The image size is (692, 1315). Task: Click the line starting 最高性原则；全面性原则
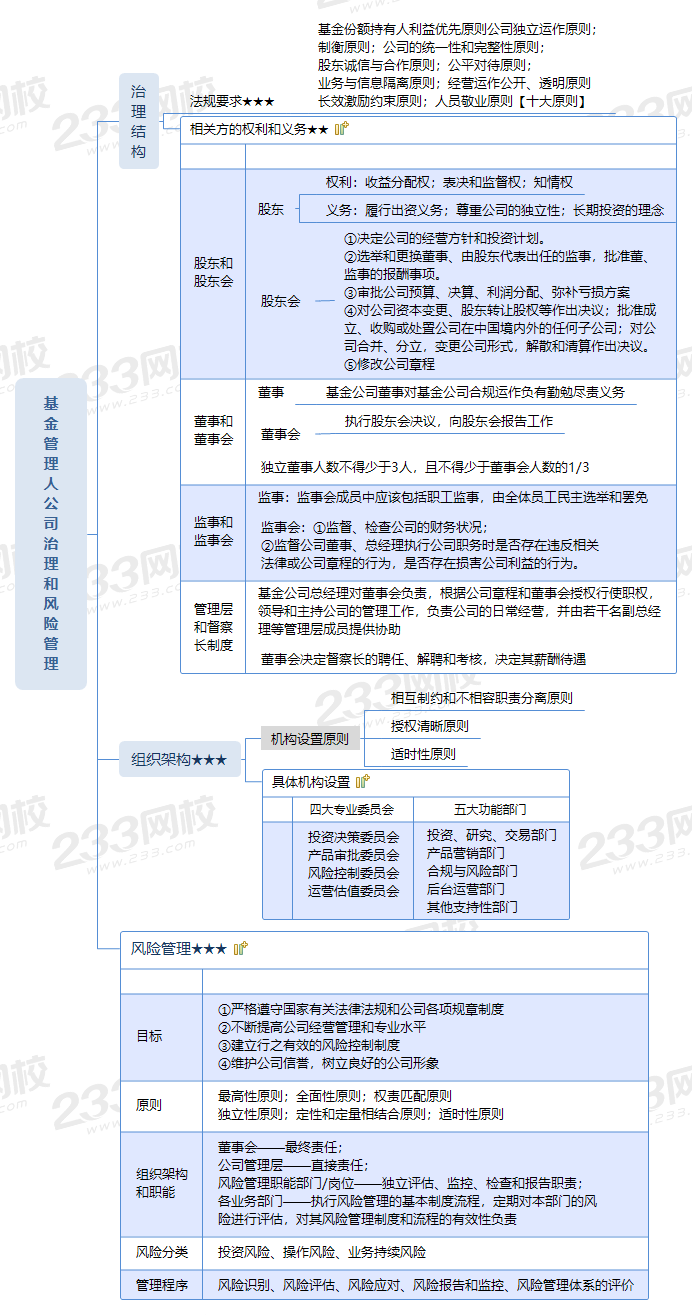[334, 1095]
